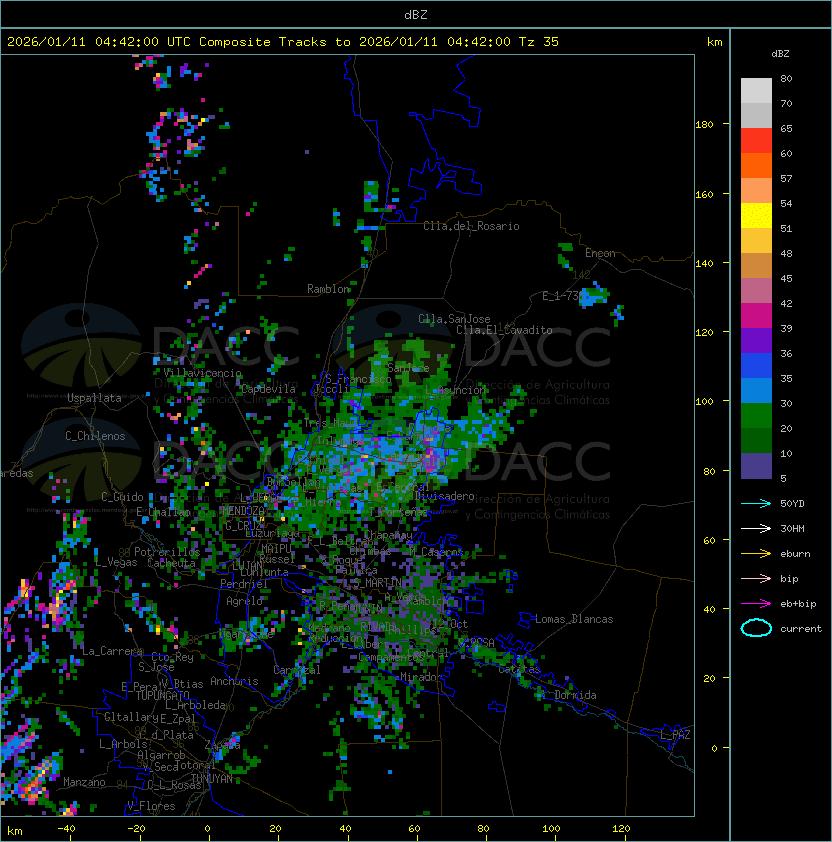Screen dimensions: 832x842
Task: Click the 'eb+bip' legend label
Action: point(798,604)
